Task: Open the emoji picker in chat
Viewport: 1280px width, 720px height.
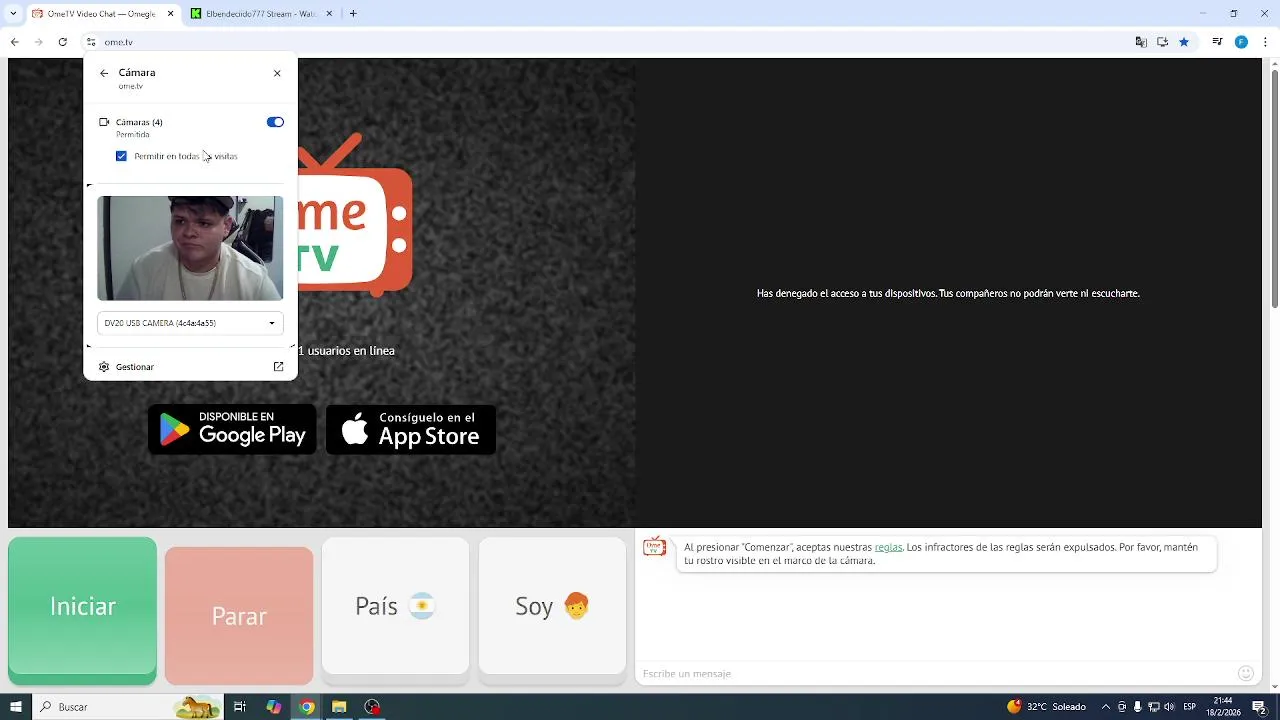Action: coord(1246,673)
